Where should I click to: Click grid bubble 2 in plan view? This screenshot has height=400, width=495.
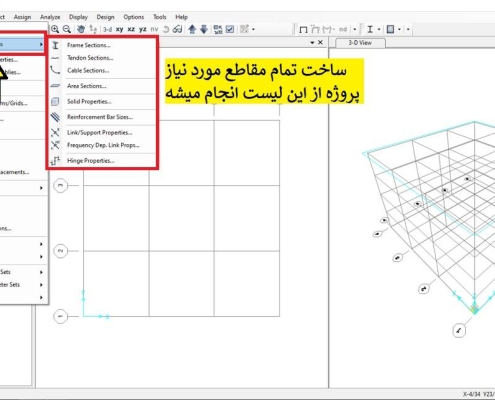point(60,251)
